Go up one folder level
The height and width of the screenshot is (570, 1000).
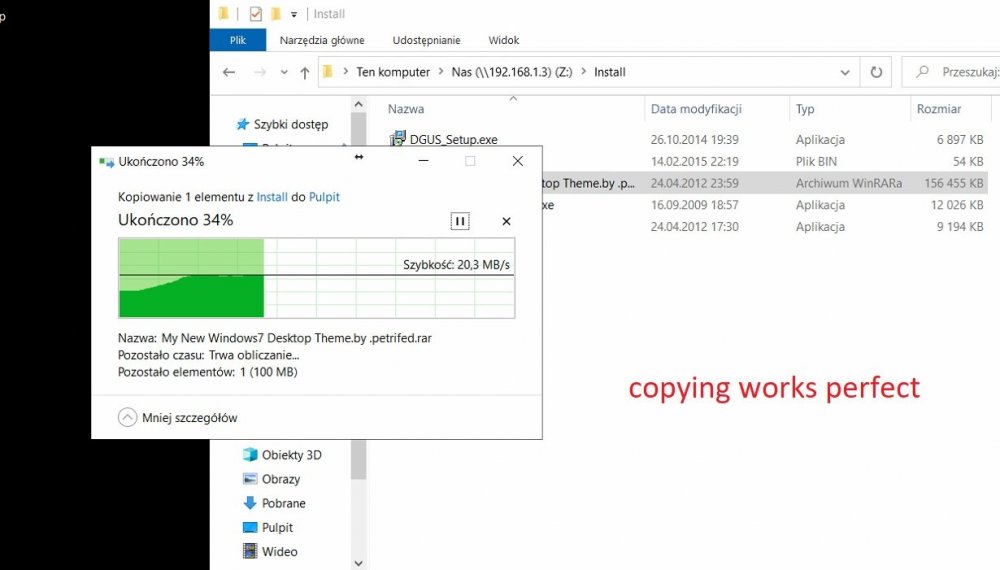[305, 73]
